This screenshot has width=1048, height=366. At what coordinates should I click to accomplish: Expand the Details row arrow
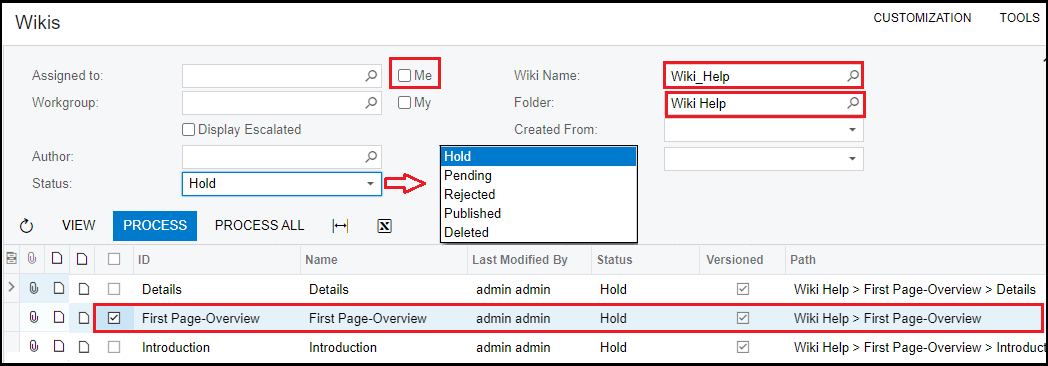tap(11, 288)
